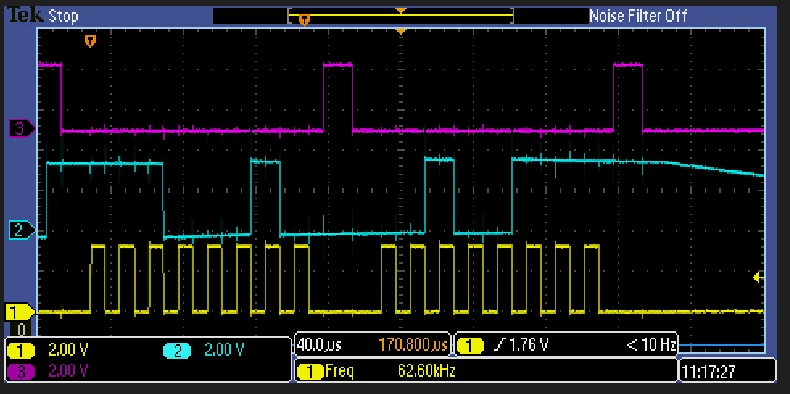Screen dimensions: 790x394
Task: Click the orange T marker in the record overview bar
Action: click(304, 20)
